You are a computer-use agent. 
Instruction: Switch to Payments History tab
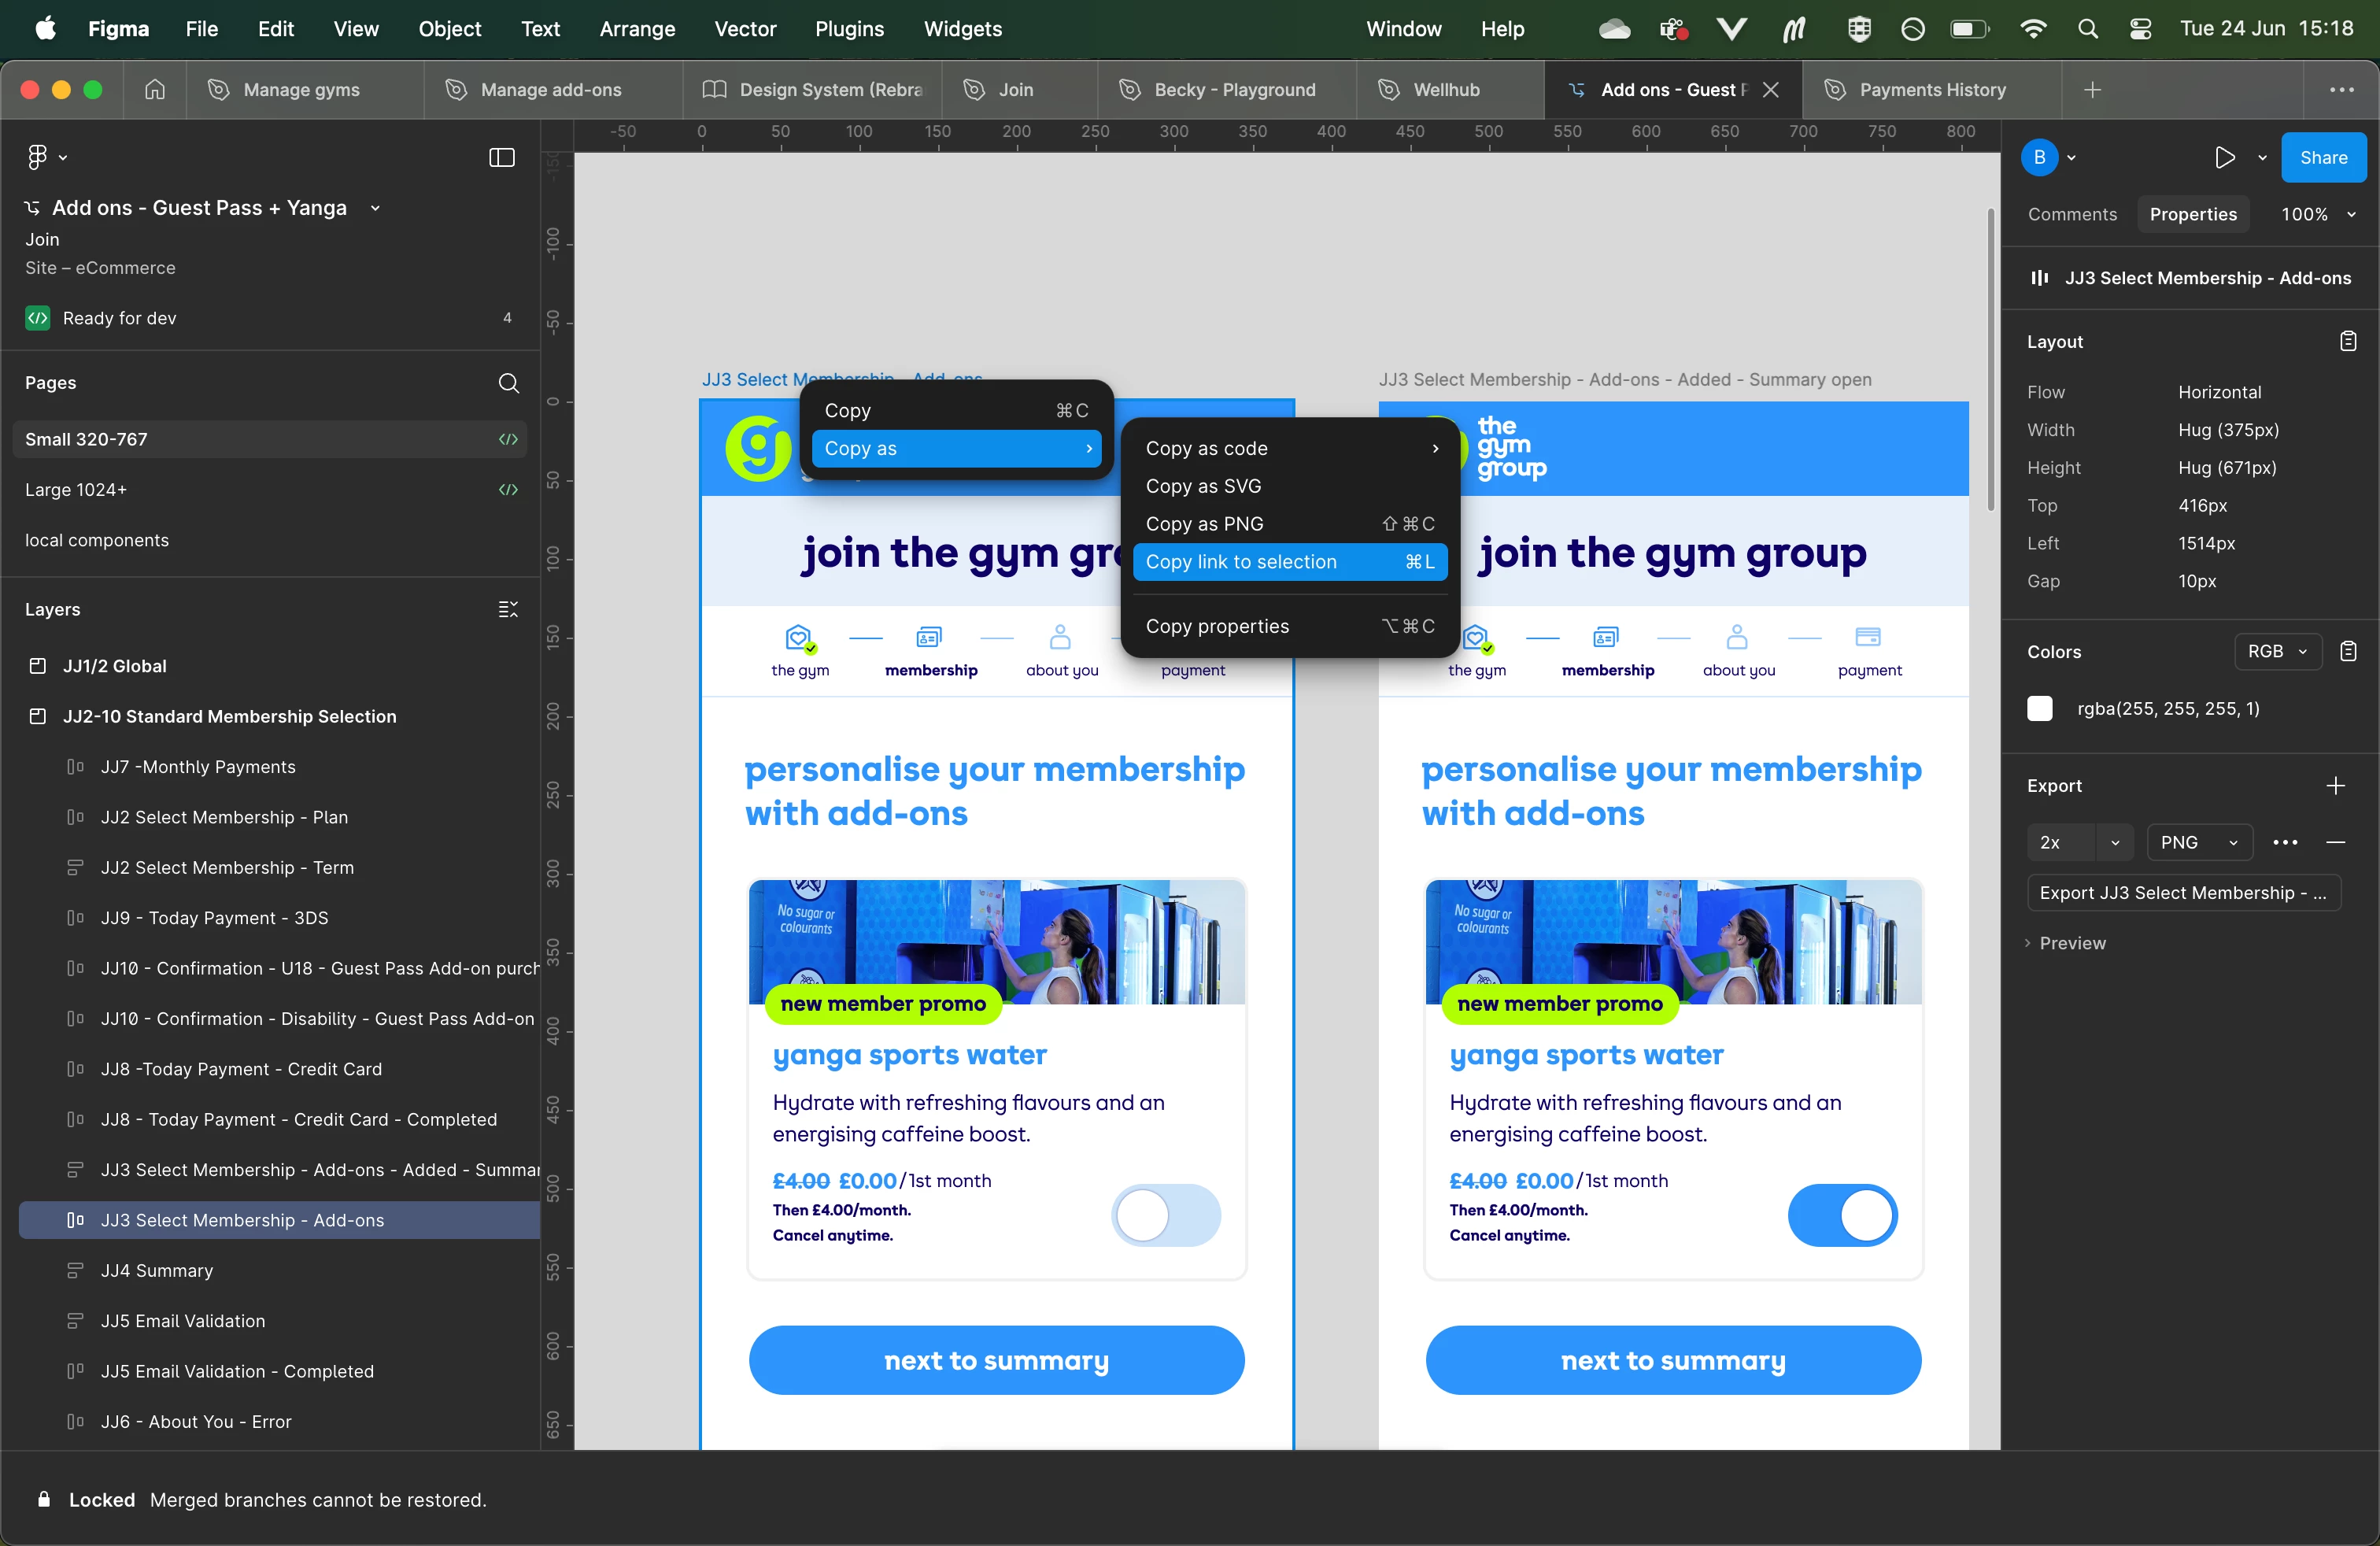tap(1932, 90)
